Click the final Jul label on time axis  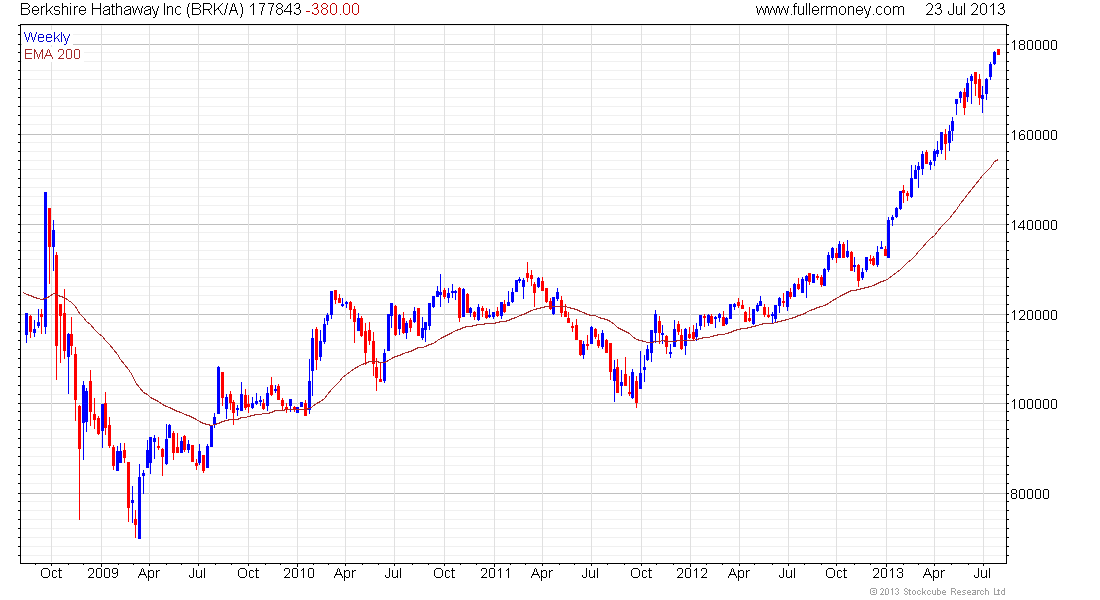982,573
